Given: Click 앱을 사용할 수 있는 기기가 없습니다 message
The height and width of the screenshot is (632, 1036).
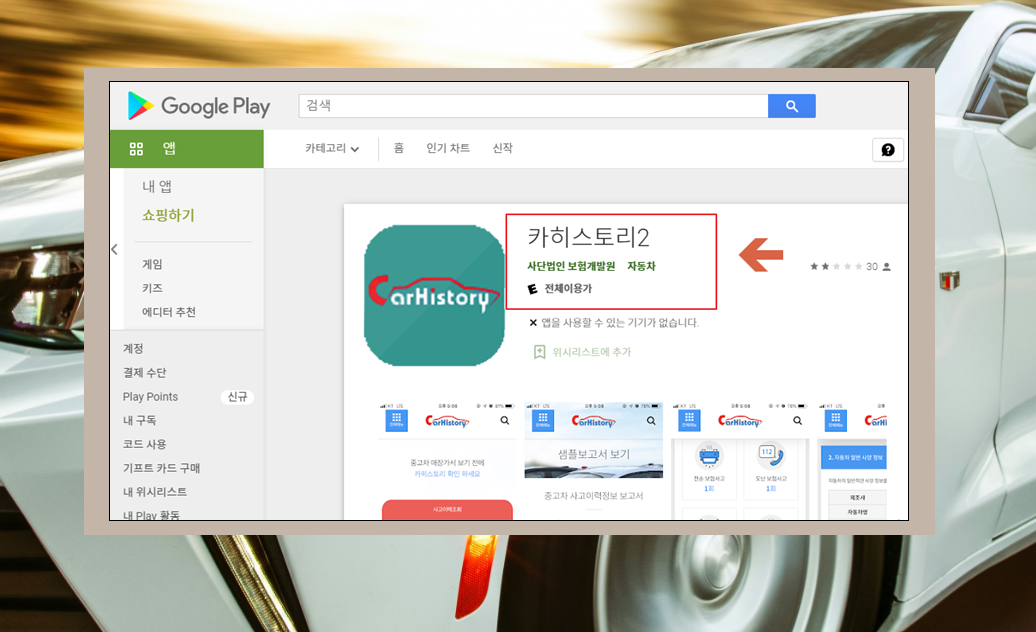Looking at the screenshot, I should (620, 322).
